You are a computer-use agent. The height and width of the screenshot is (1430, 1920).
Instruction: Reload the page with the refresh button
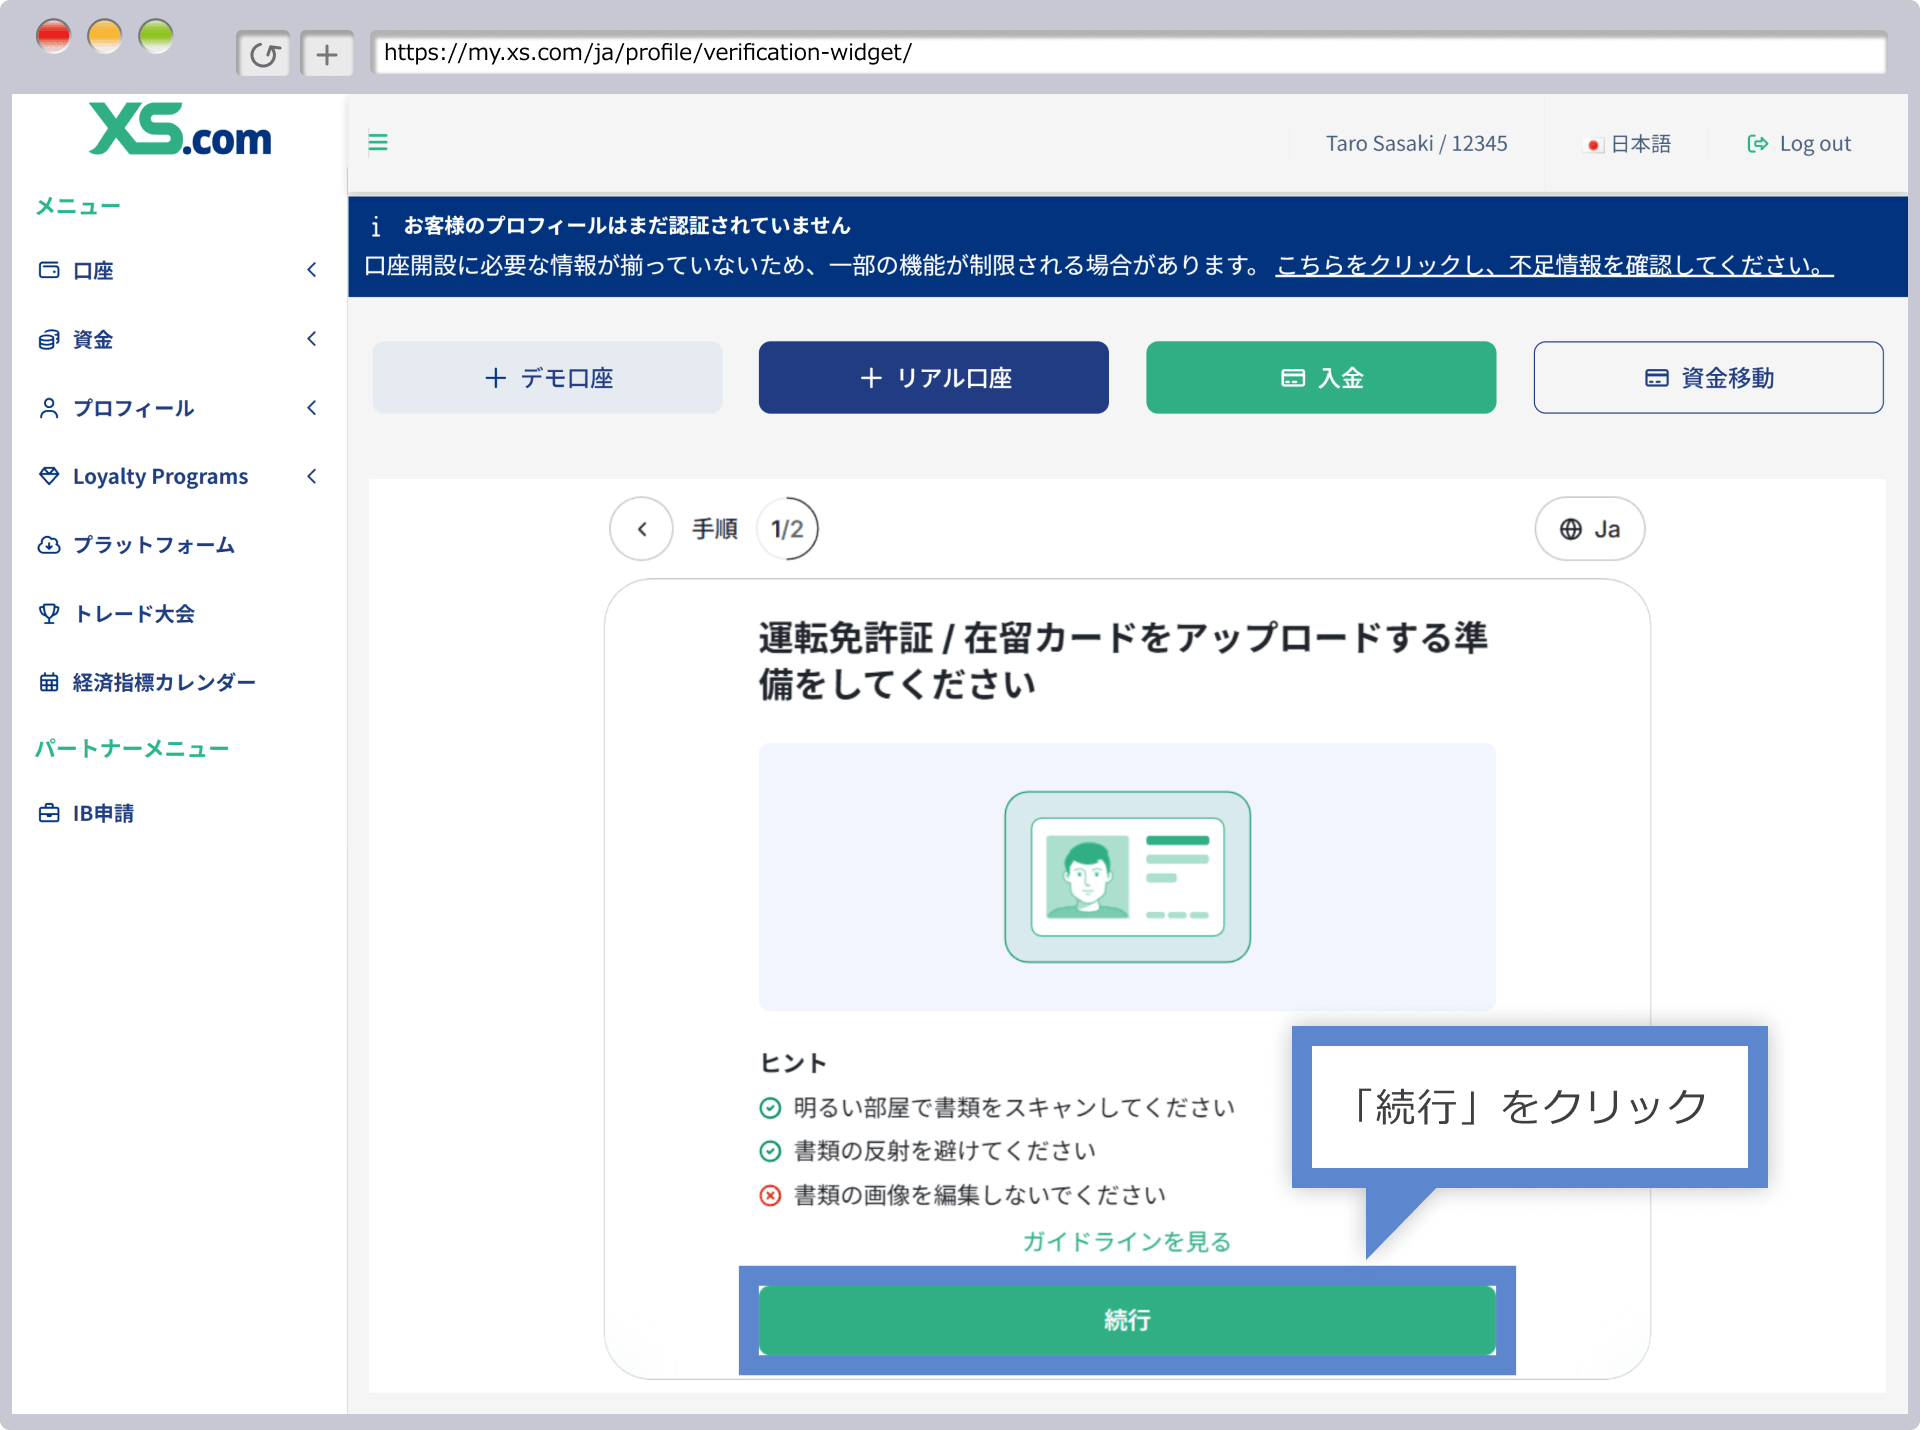pos(264,54)
